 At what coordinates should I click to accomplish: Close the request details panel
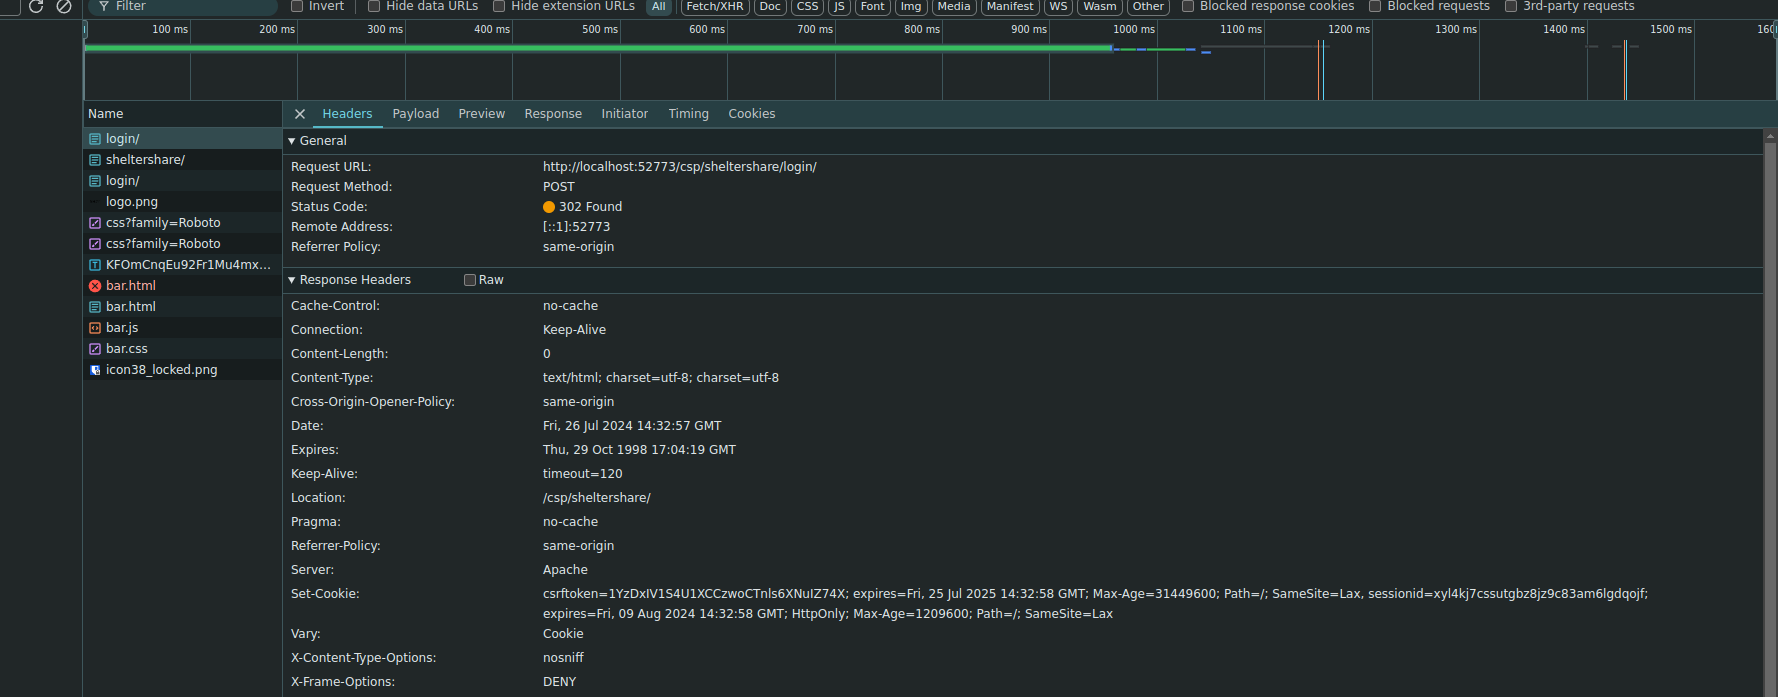click(300, 114)
